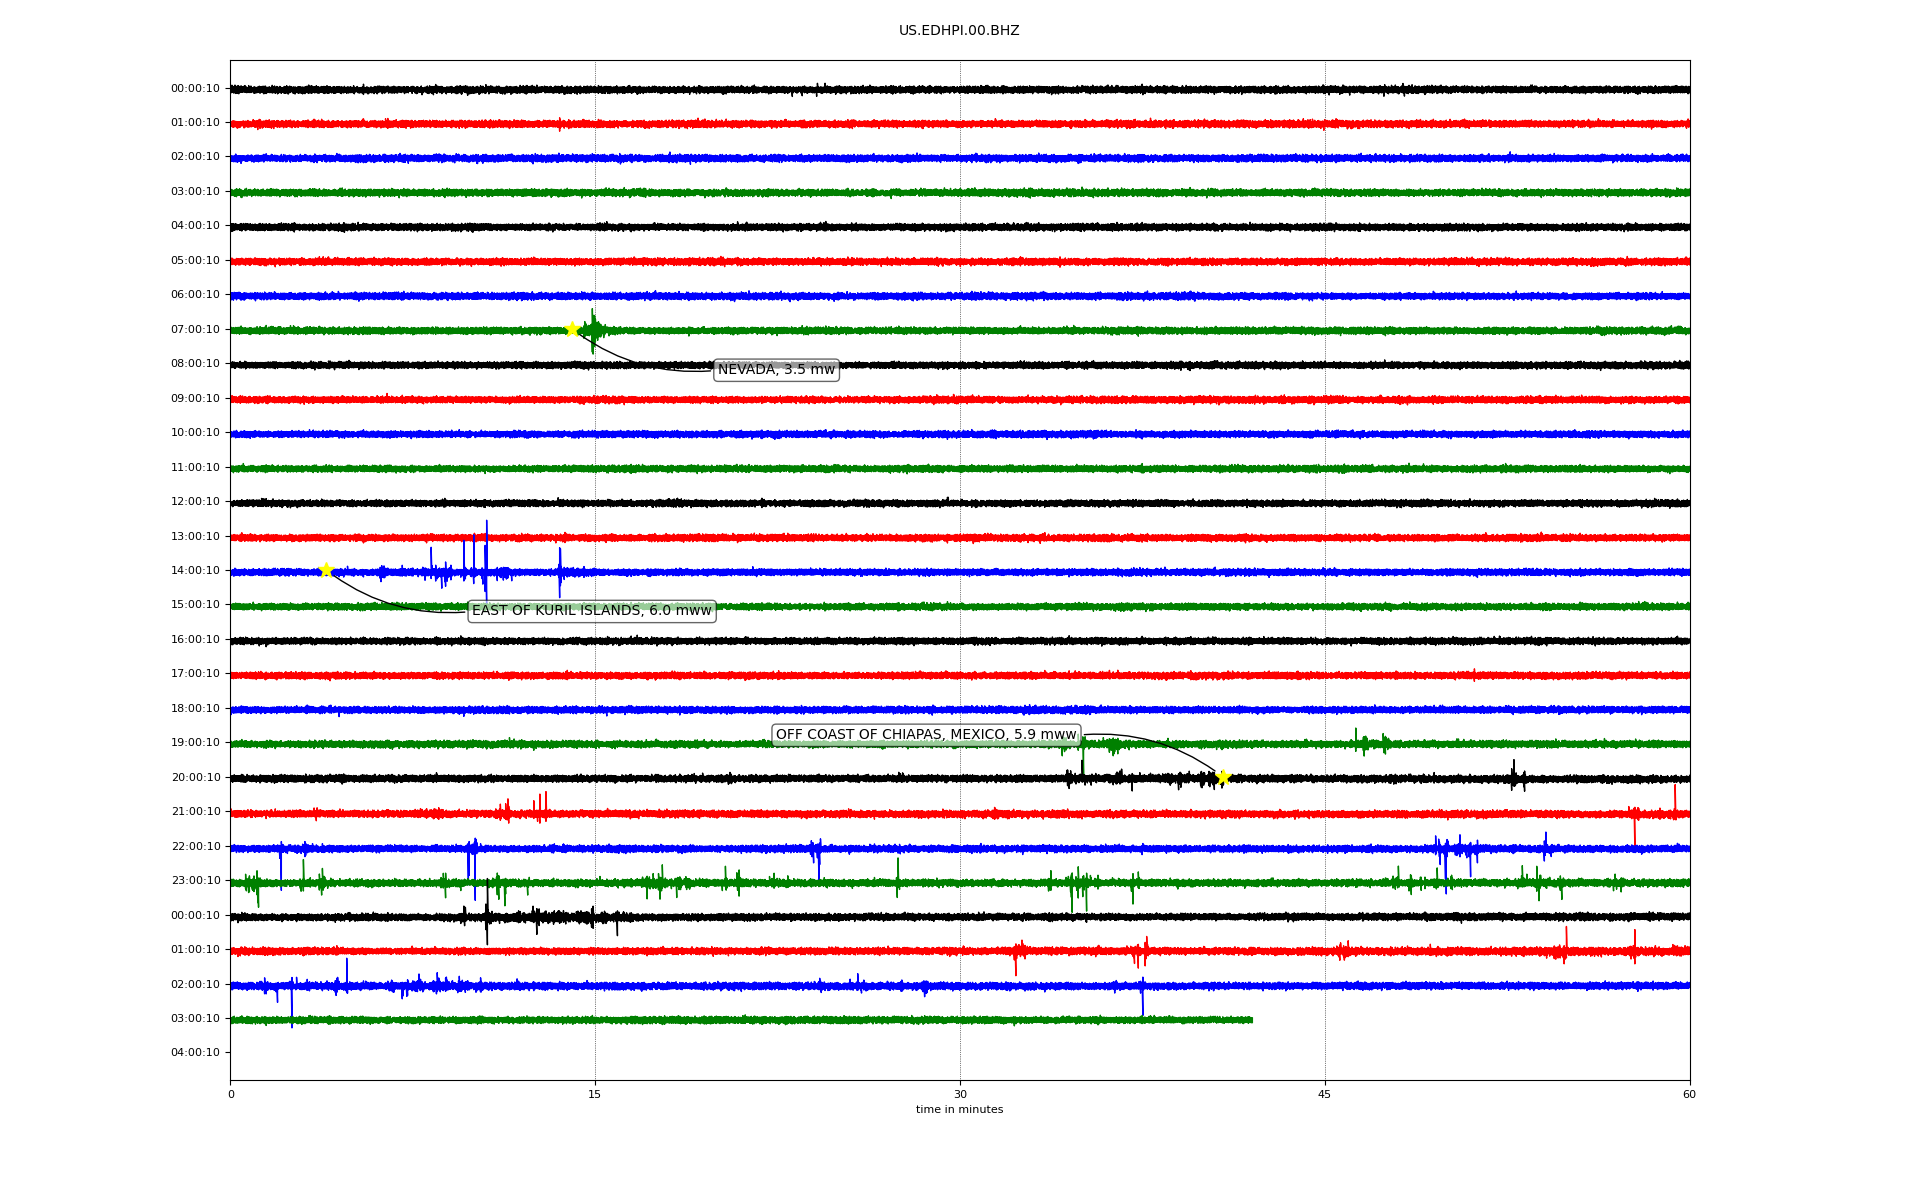Click the 13:00:10 time row label

(x=195, y=536)
